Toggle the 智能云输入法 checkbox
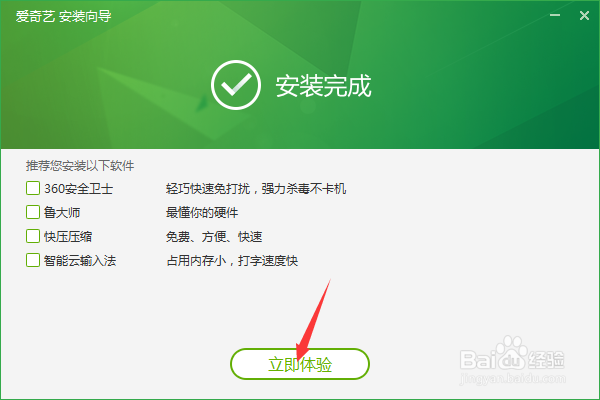The image size is (600, 400). tap(33, 260)
